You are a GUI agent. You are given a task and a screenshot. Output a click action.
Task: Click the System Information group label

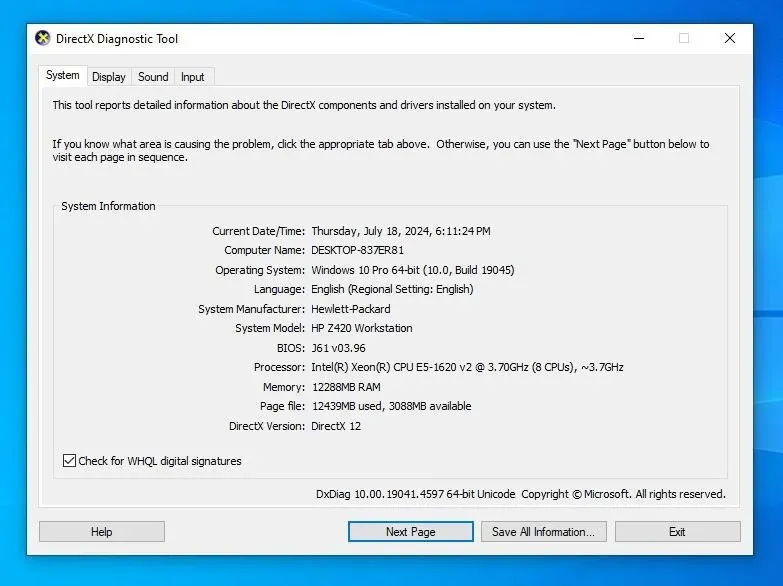tap(108, 206)
